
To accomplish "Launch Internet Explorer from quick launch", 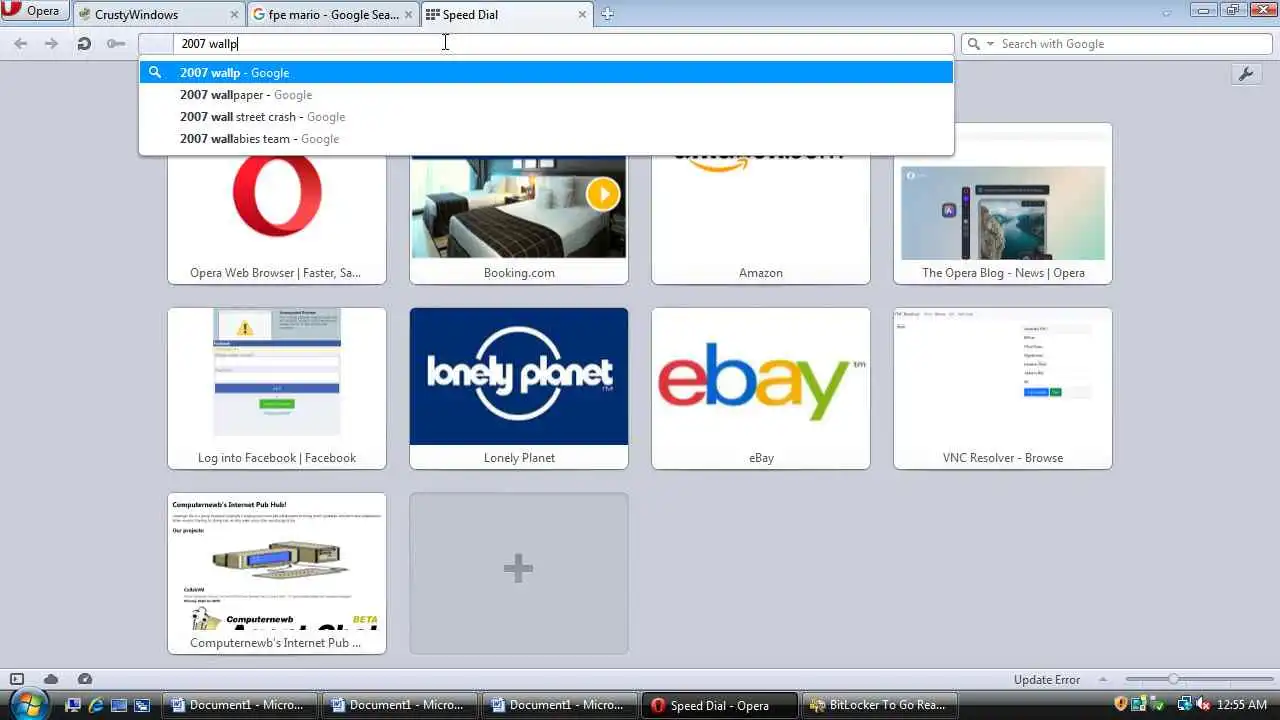I will [96, 705].
